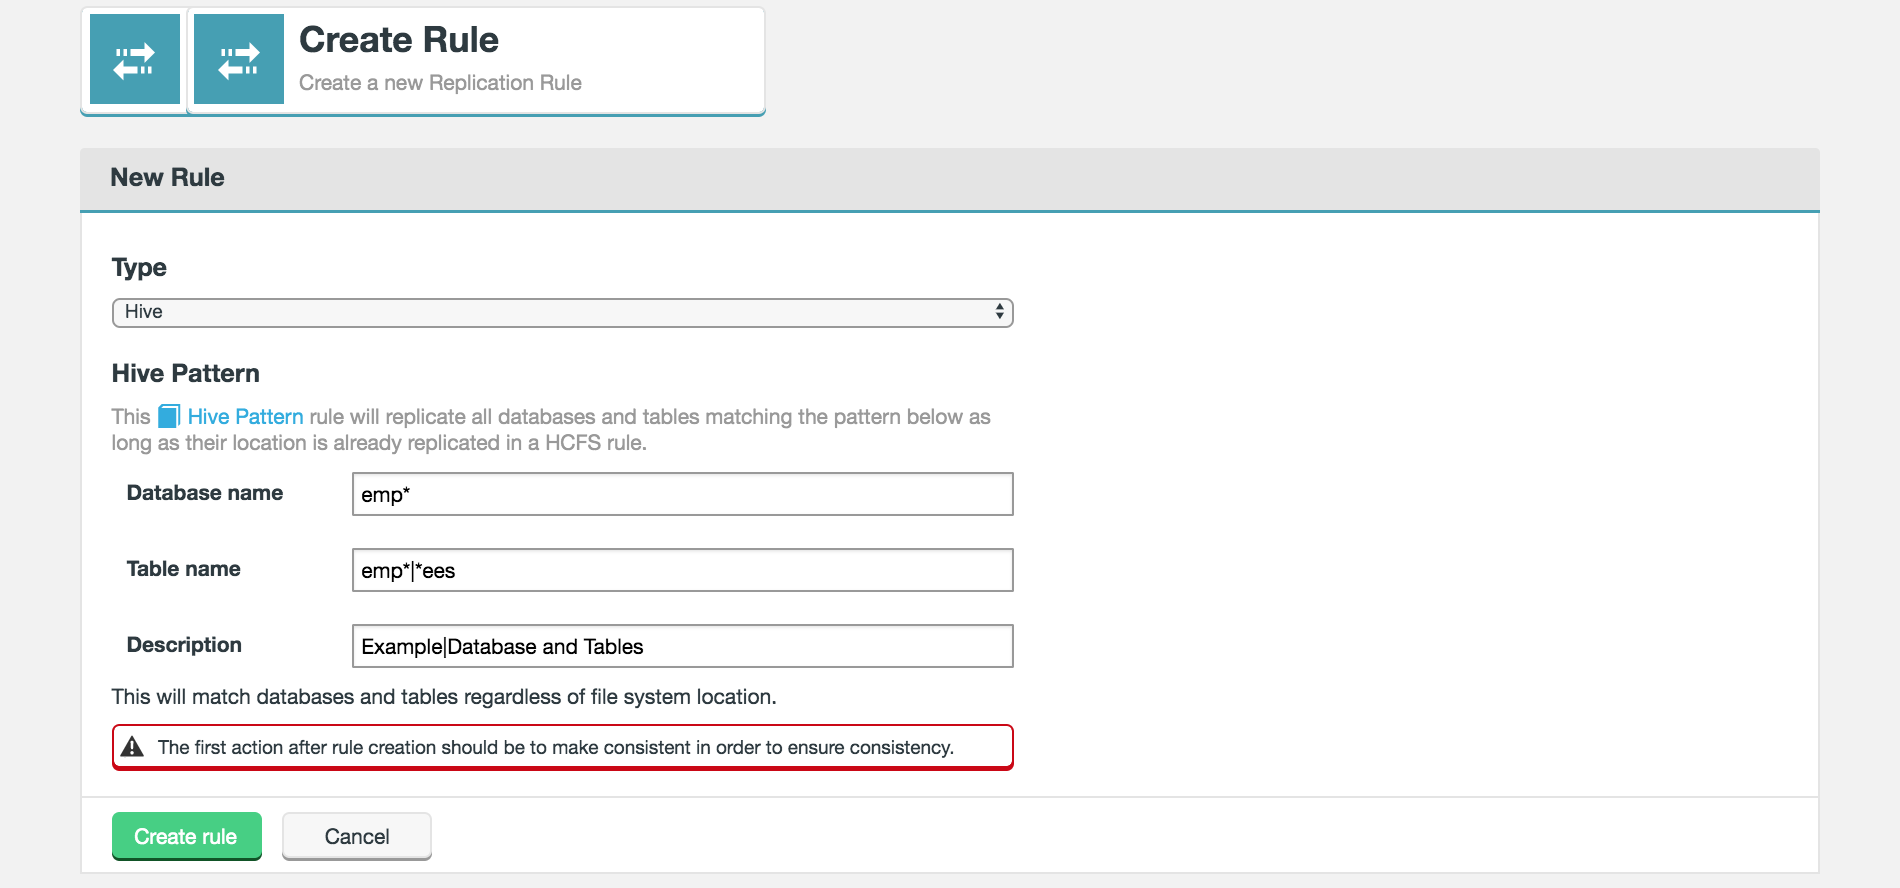This screenshot has width=1900, height=888.
Task: Focus the Database name input field
Action: pyautogui.click(x=682, y=494)
